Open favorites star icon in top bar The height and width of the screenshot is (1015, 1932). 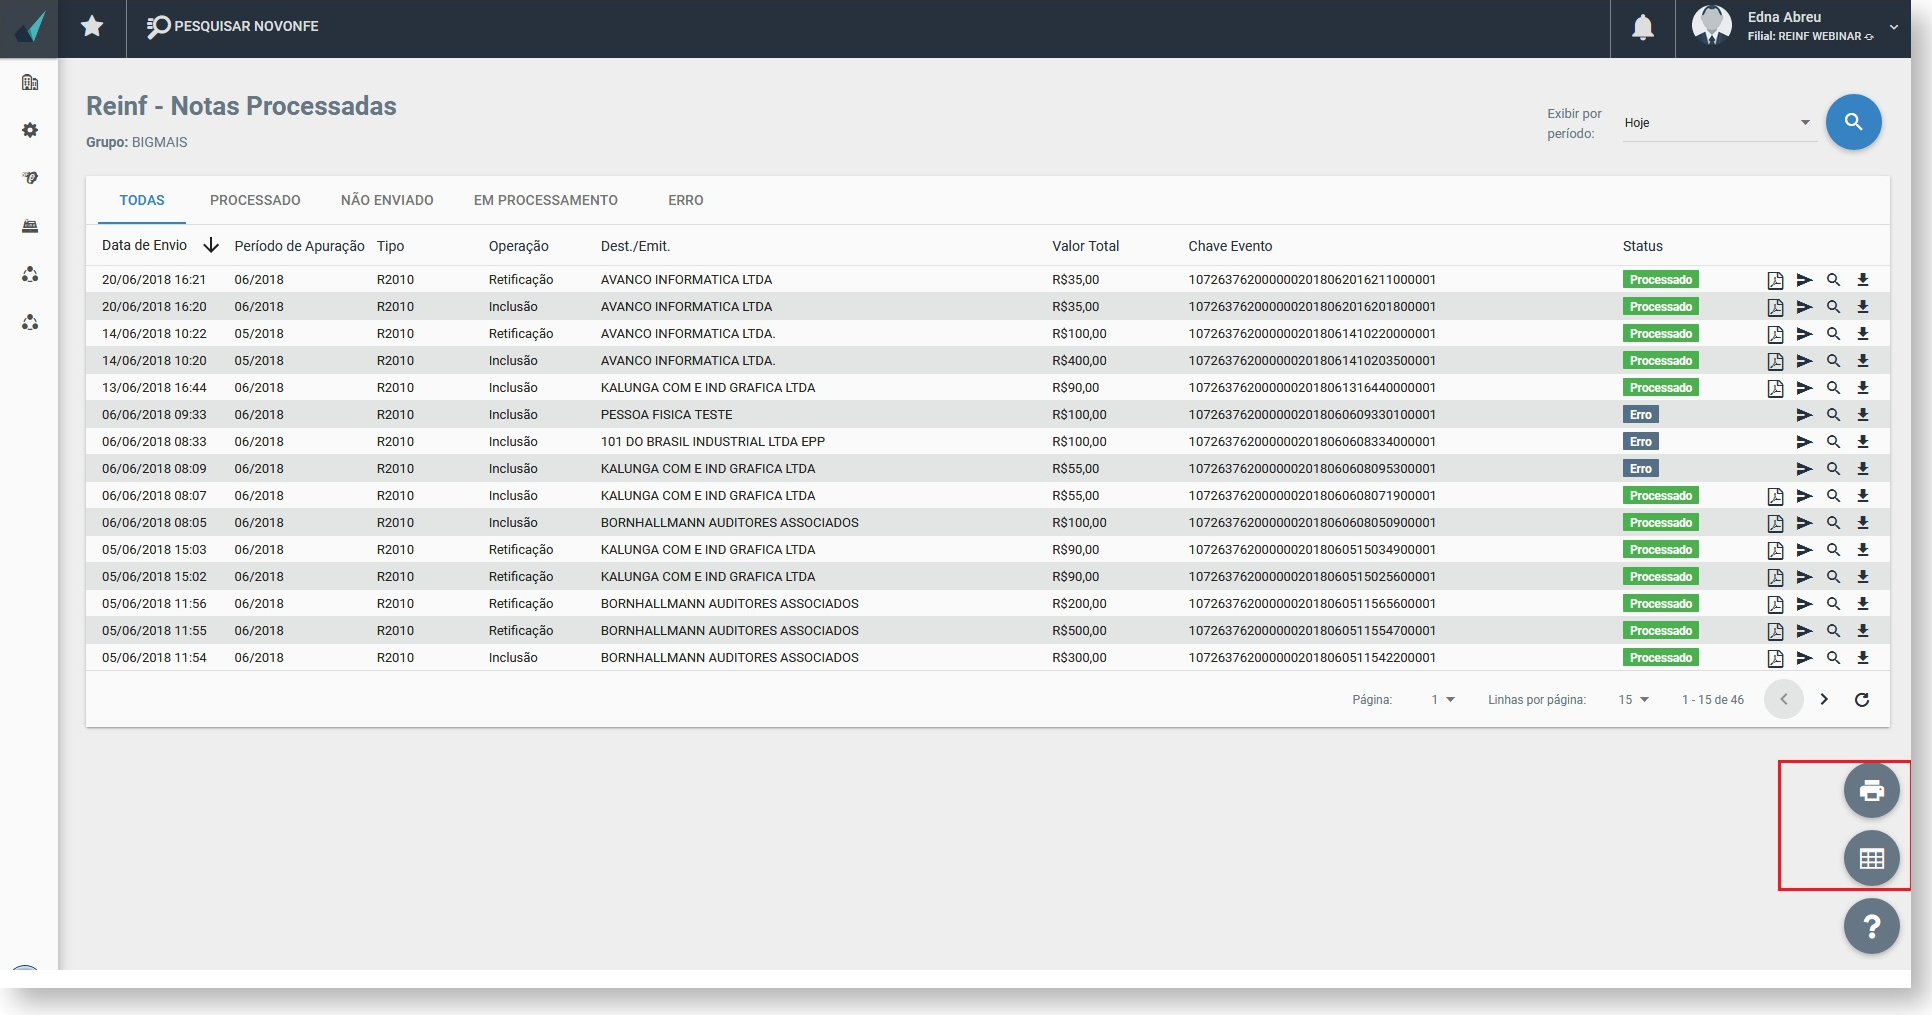click(92, 26)
